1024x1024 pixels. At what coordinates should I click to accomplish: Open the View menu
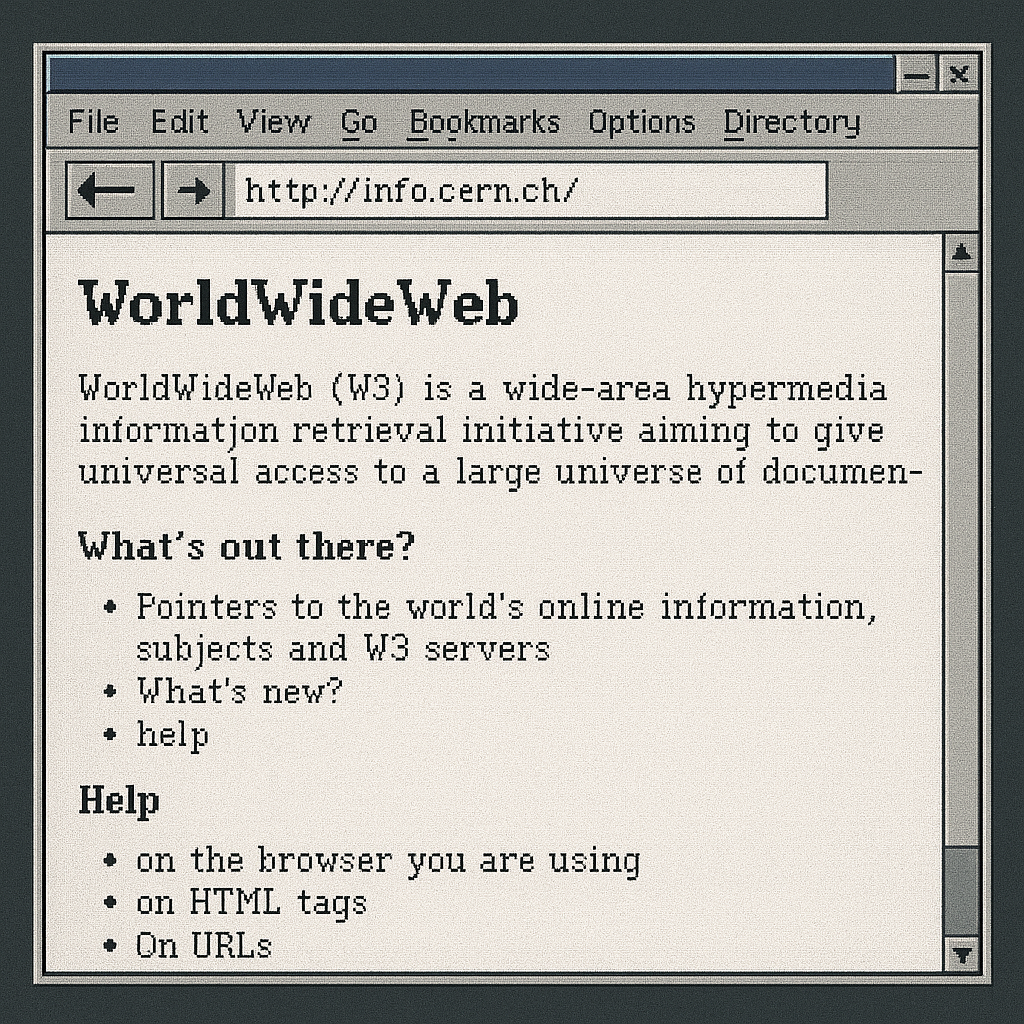273,122
